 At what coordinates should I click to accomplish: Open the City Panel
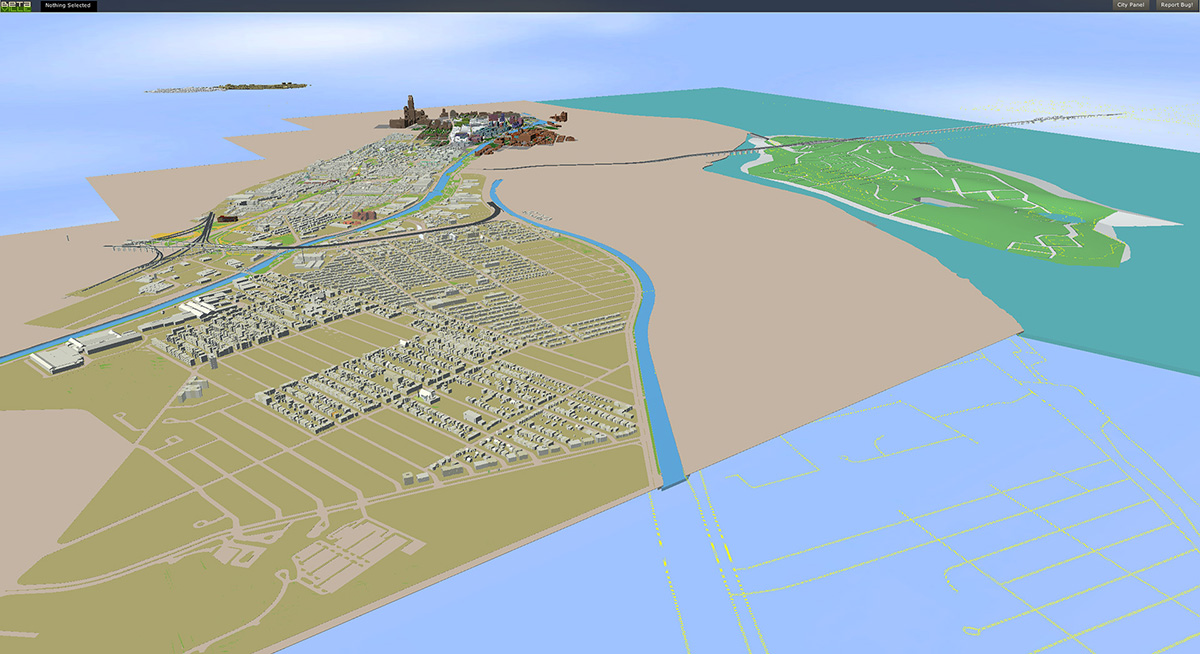1129,6
